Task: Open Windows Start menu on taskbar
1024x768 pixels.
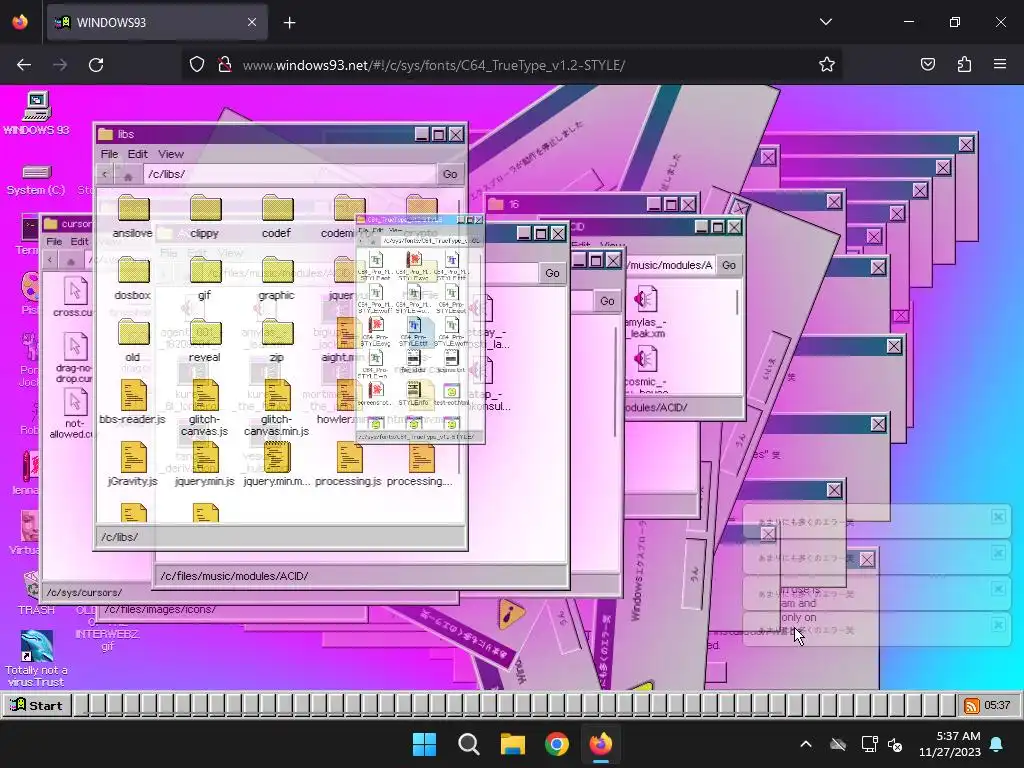Action: (424, 744)
